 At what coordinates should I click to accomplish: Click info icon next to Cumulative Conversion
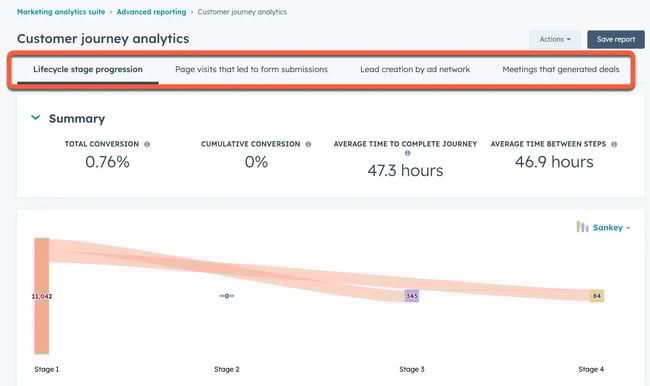pyautogui.click(x=308, y=144)
